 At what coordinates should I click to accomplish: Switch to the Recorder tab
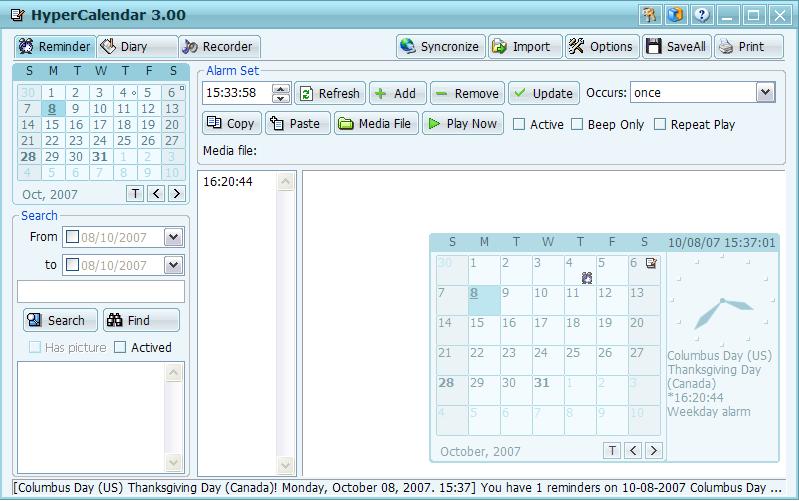(x=217, y=46)
